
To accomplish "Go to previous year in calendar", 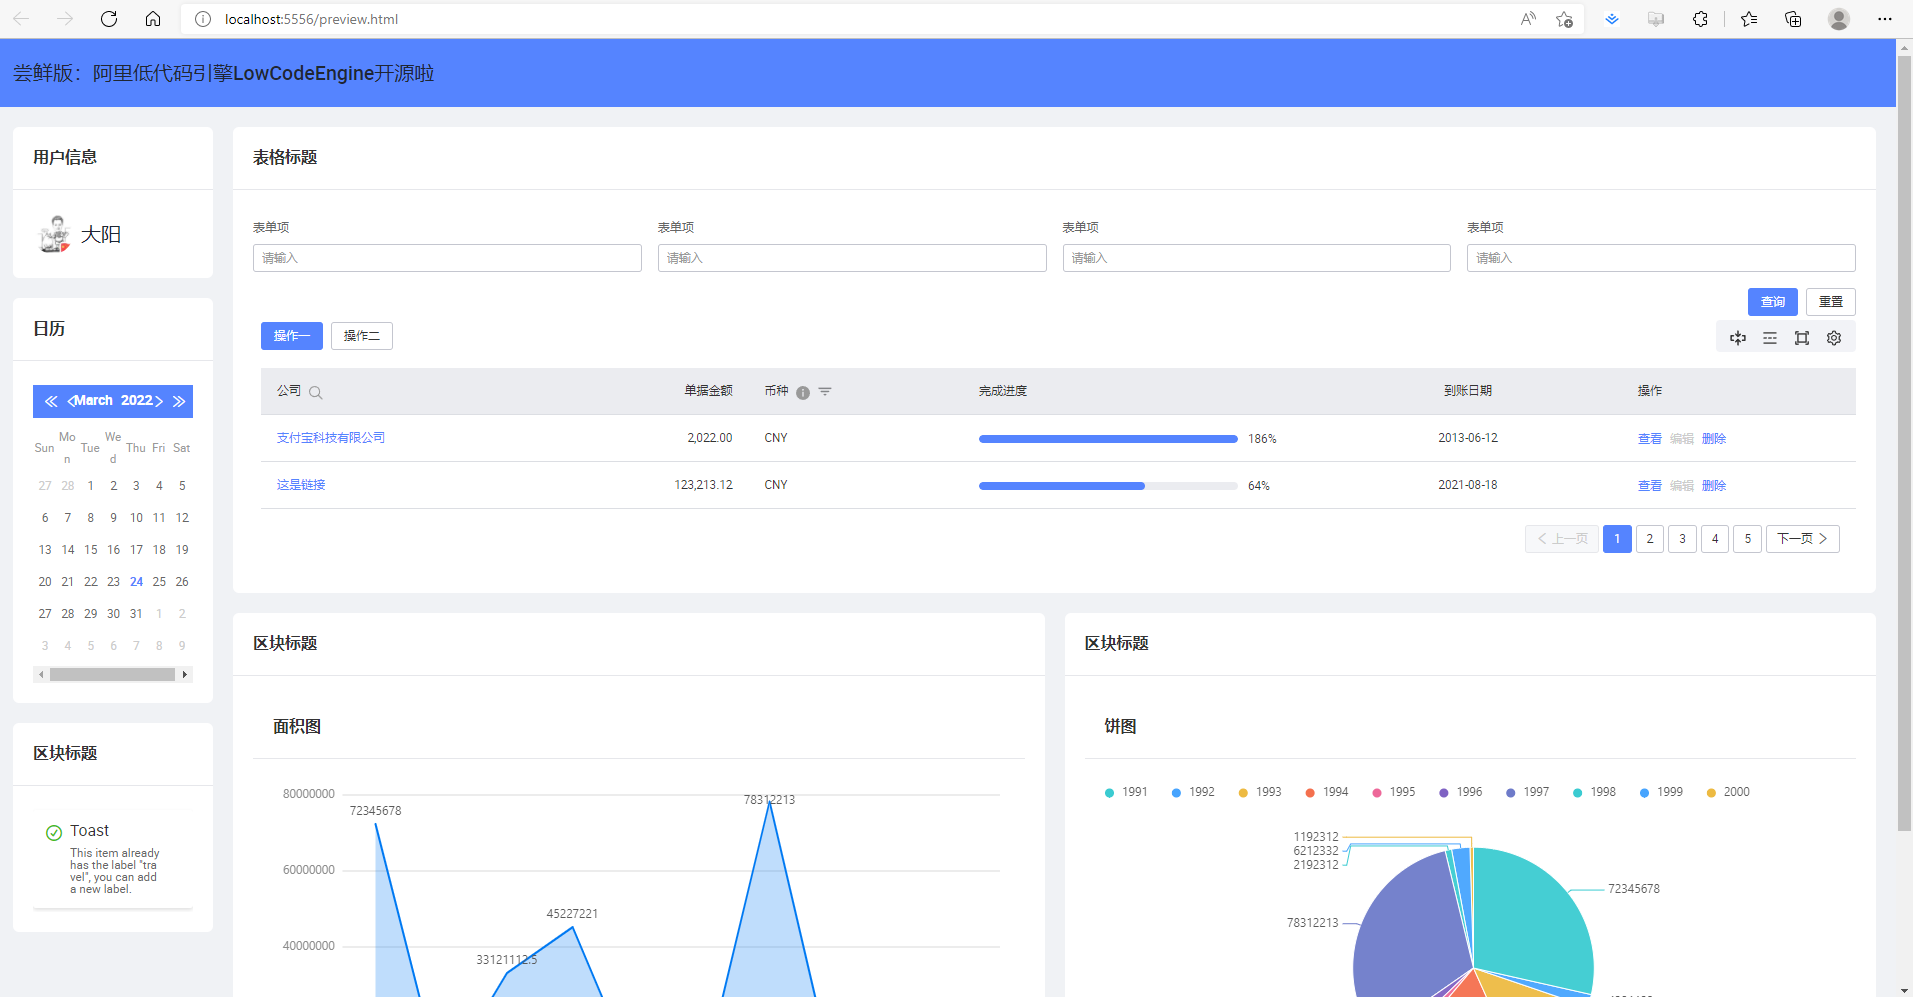I will (51, 401).
